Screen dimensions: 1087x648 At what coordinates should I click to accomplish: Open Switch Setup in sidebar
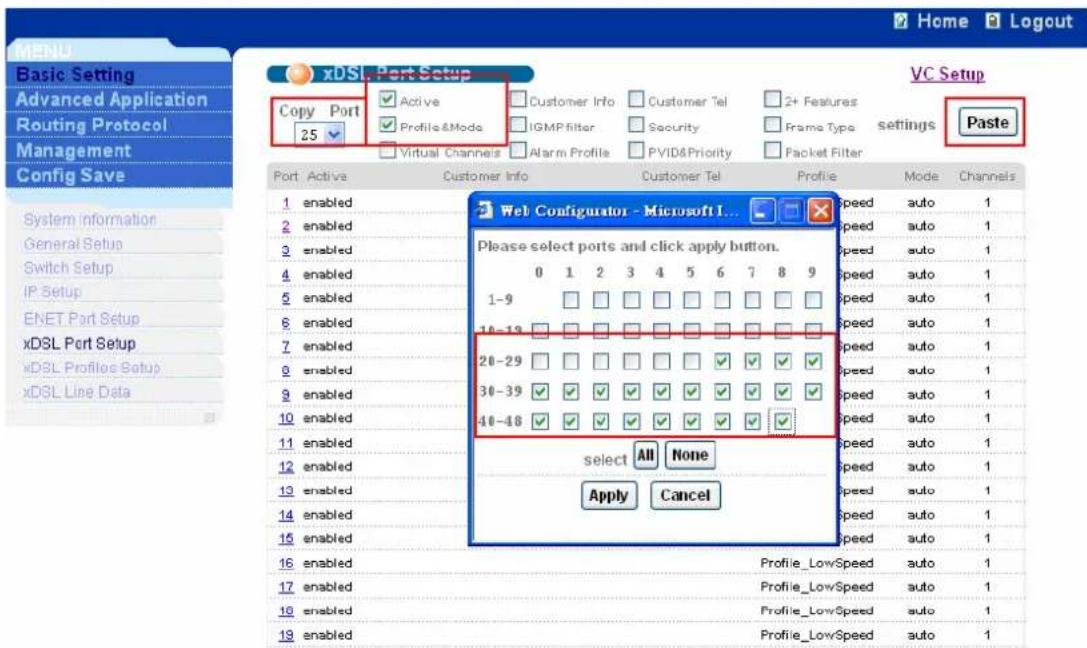pyautogui.click(x=68, y=268)
